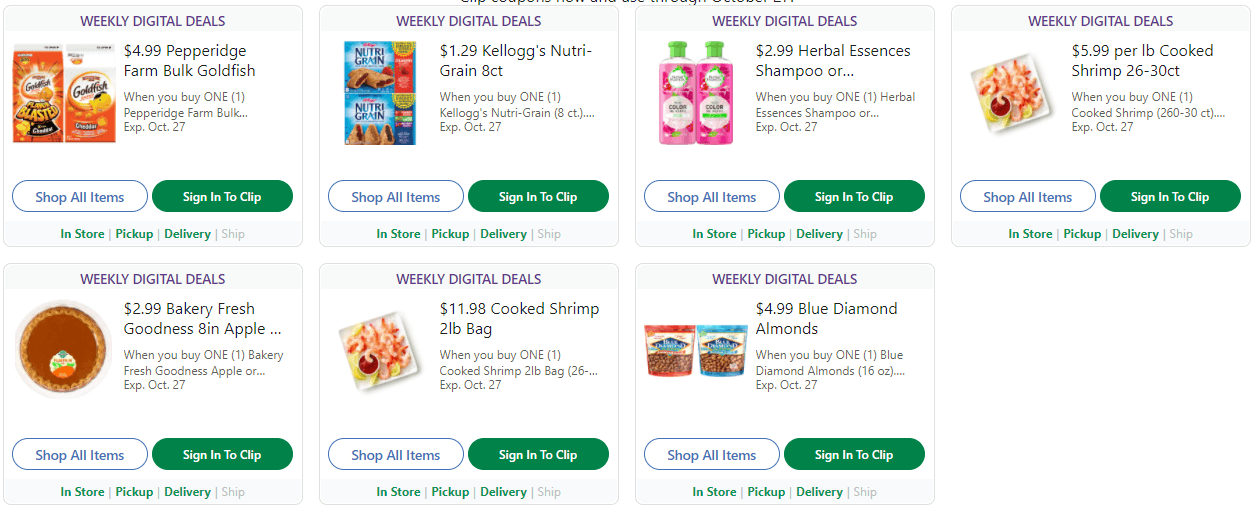Click the Cooked Shrimp 2lb Bag image
The width and height of the screenshot is (1258, 516).
tap(378, 352)
